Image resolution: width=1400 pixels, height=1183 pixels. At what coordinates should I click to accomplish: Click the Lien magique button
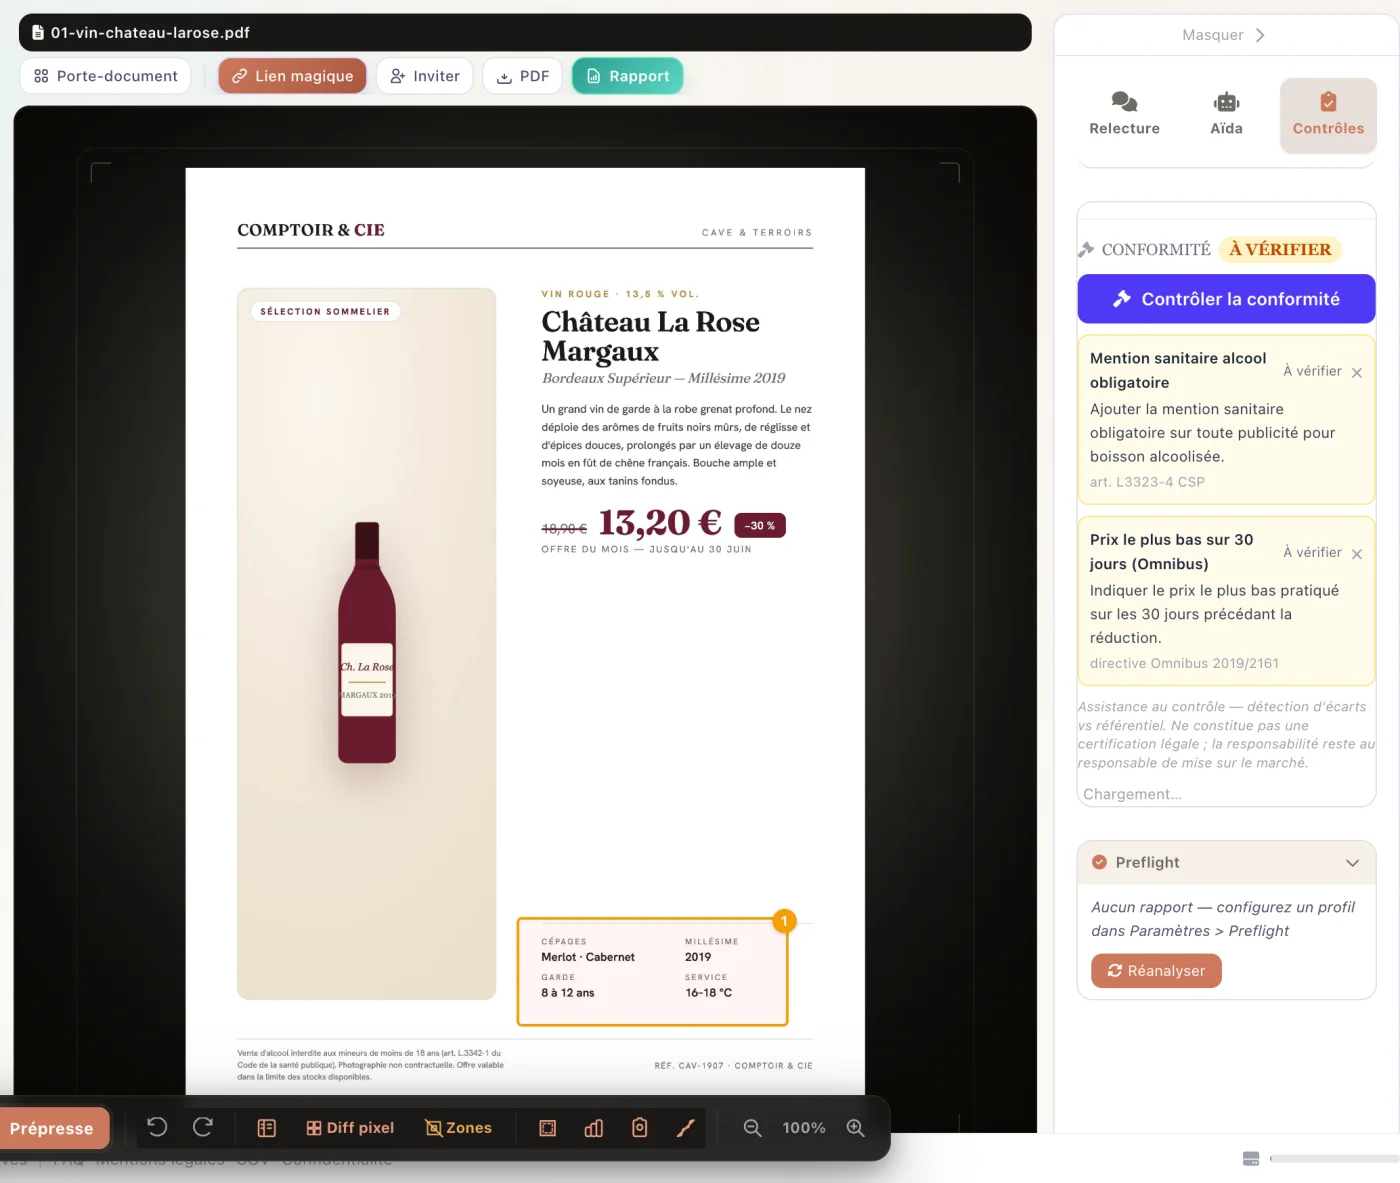click(293, 76)
